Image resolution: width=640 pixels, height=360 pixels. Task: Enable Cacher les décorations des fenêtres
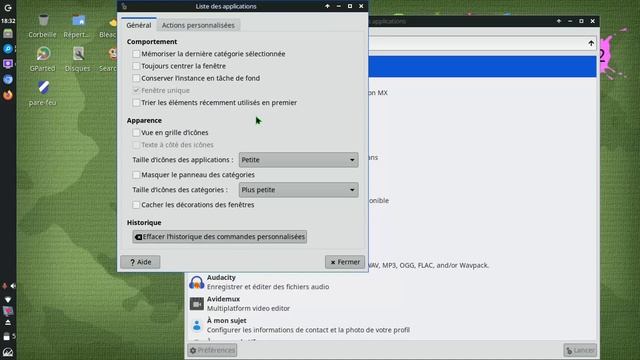[x=136, y=205]
